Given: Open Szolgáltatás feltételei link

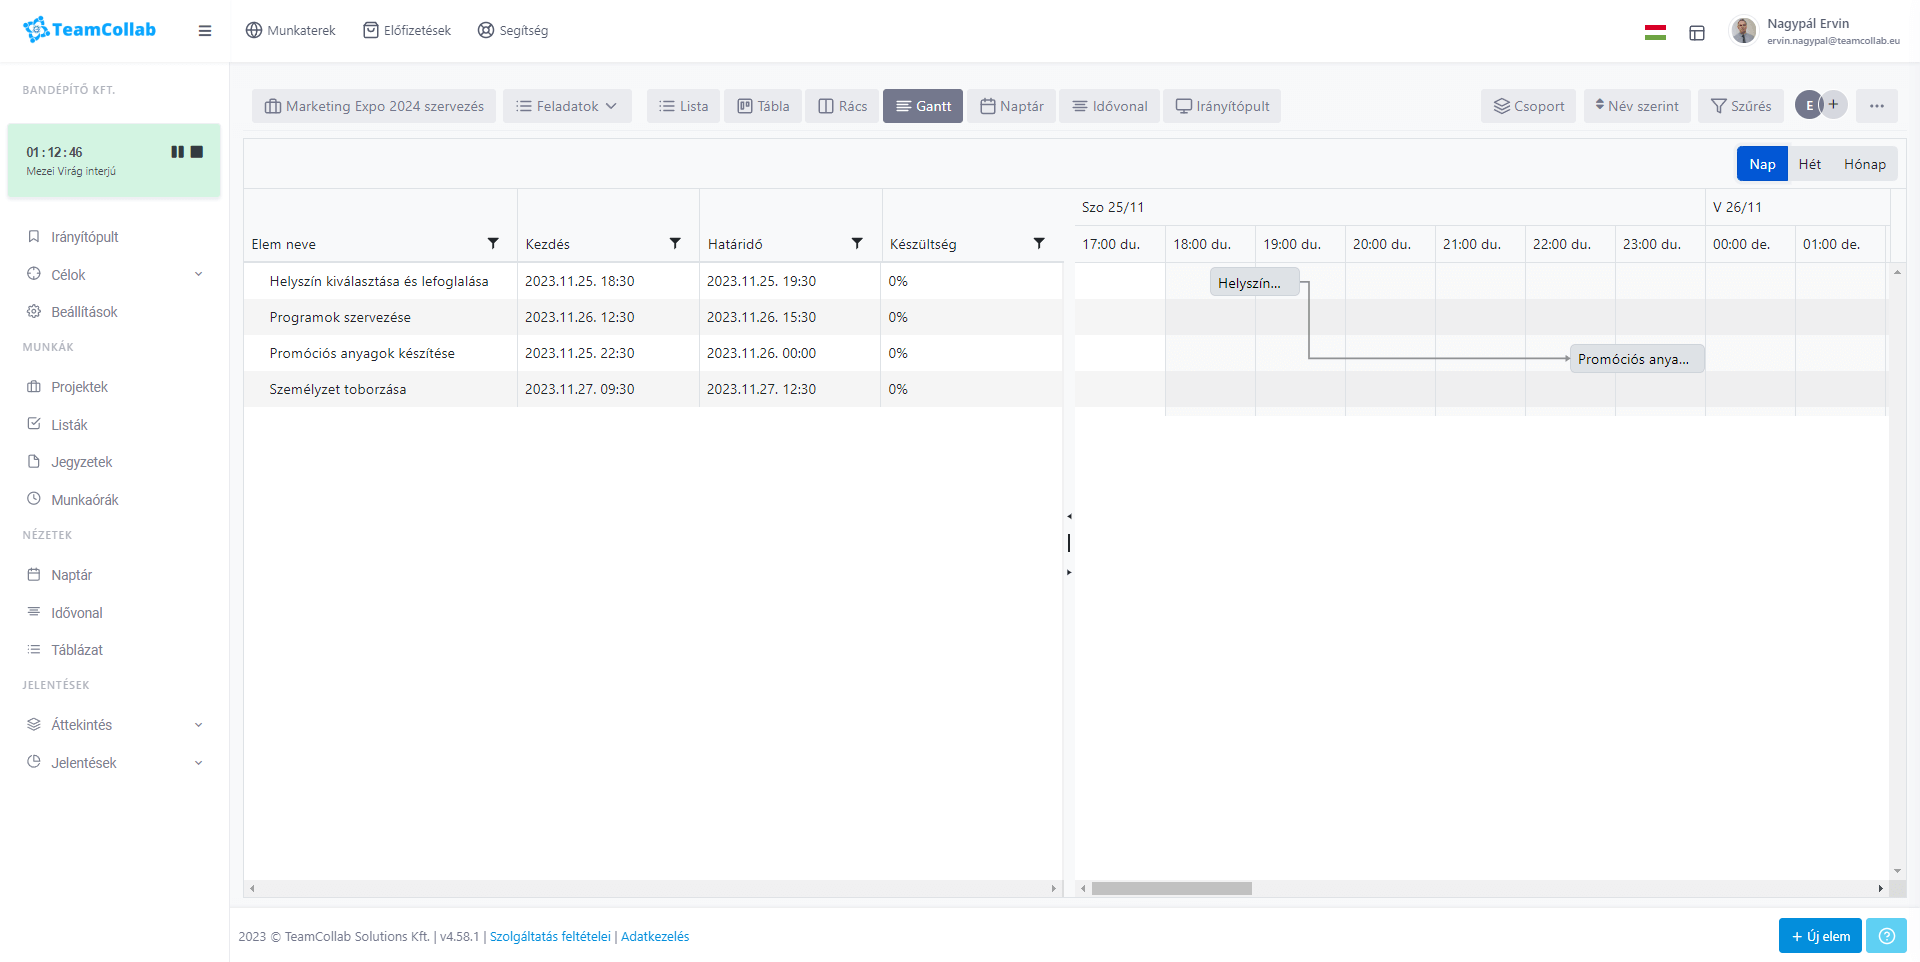Looking at the screenshot, I should (x=550, y=937).
